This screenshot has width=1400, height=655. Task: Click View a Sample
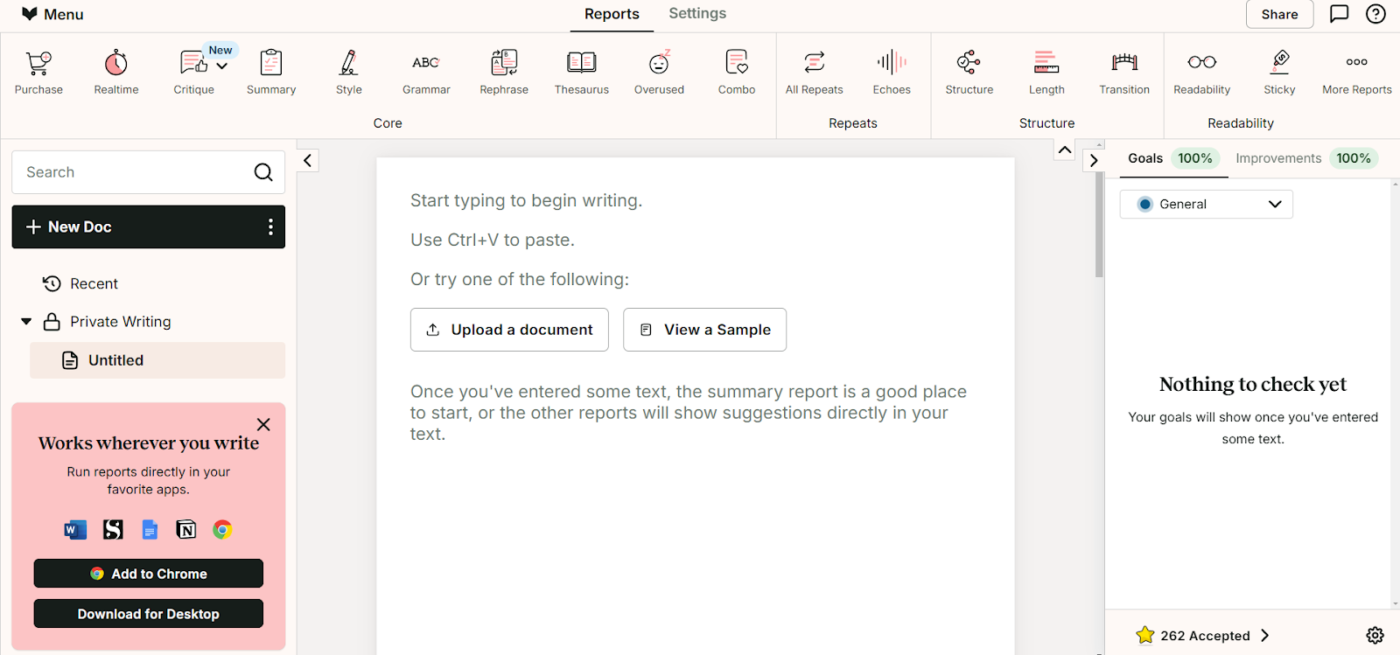coord(705,329)
